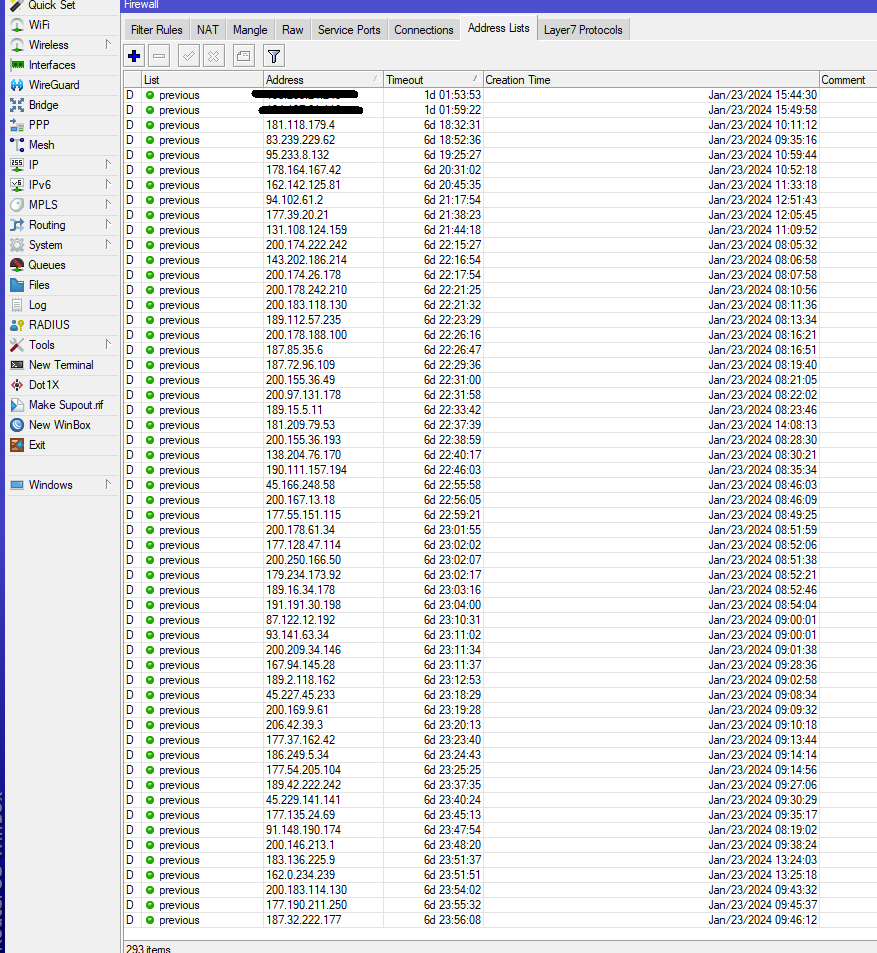Viewport: 877px width, 953px height.
Task: Open the Layer7 Protocols tab
Action: (x=583, y=29)
